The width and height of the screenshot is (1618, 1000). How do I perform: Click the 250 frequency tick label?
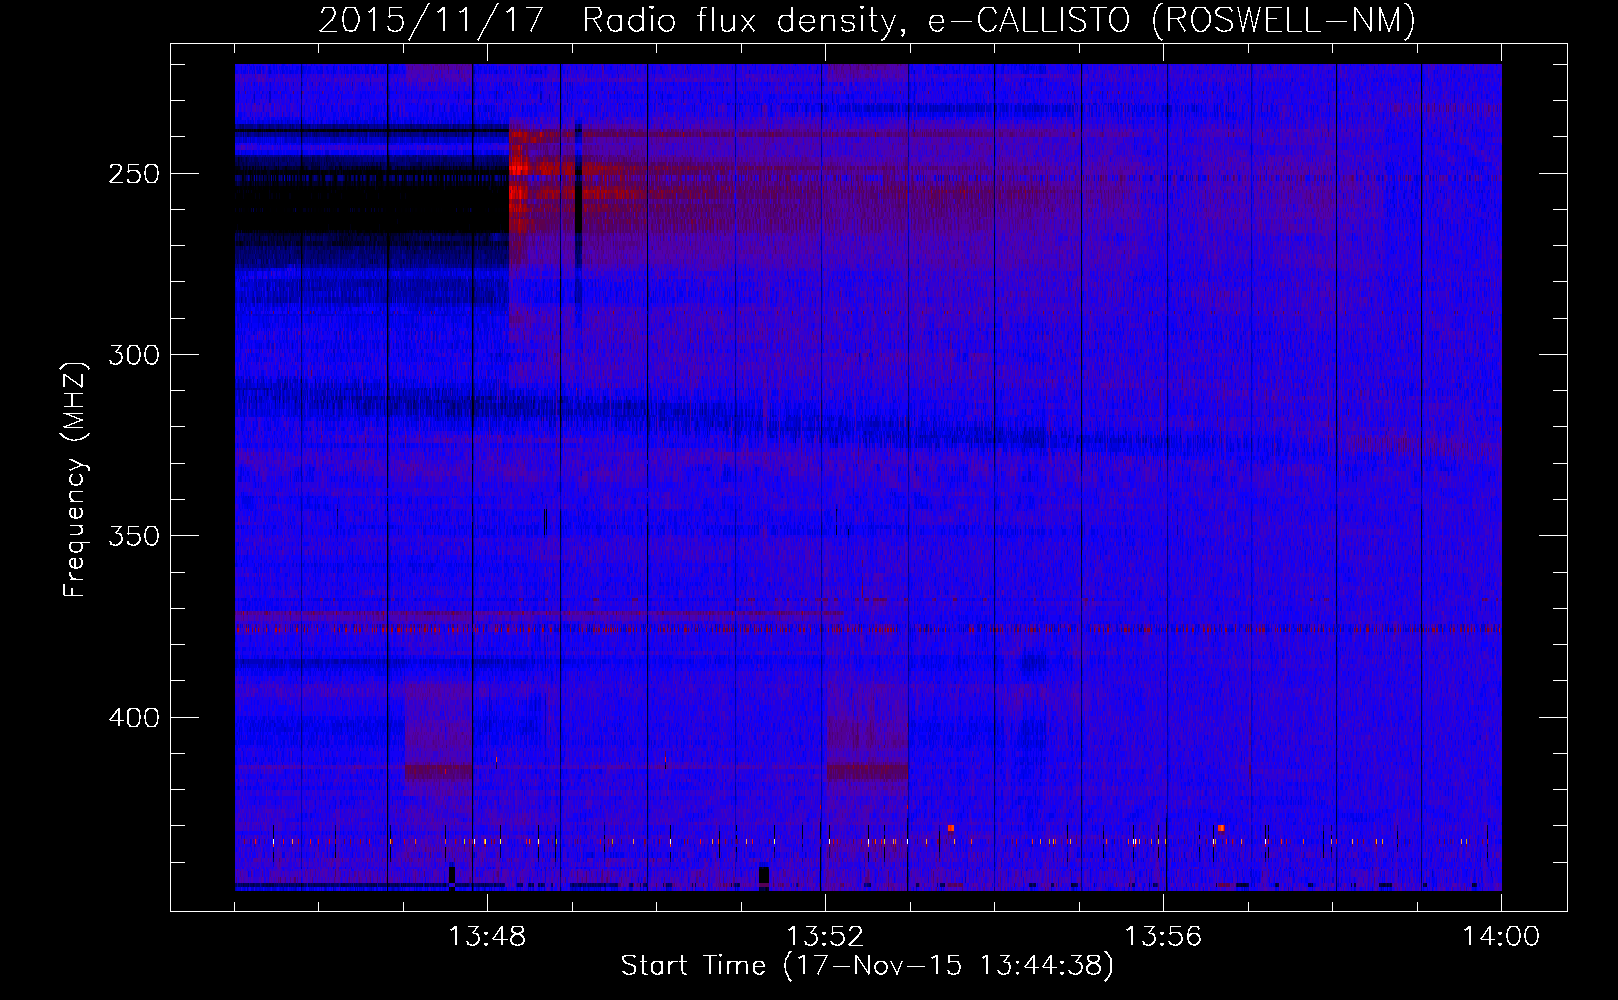click(x=134, y=174)
